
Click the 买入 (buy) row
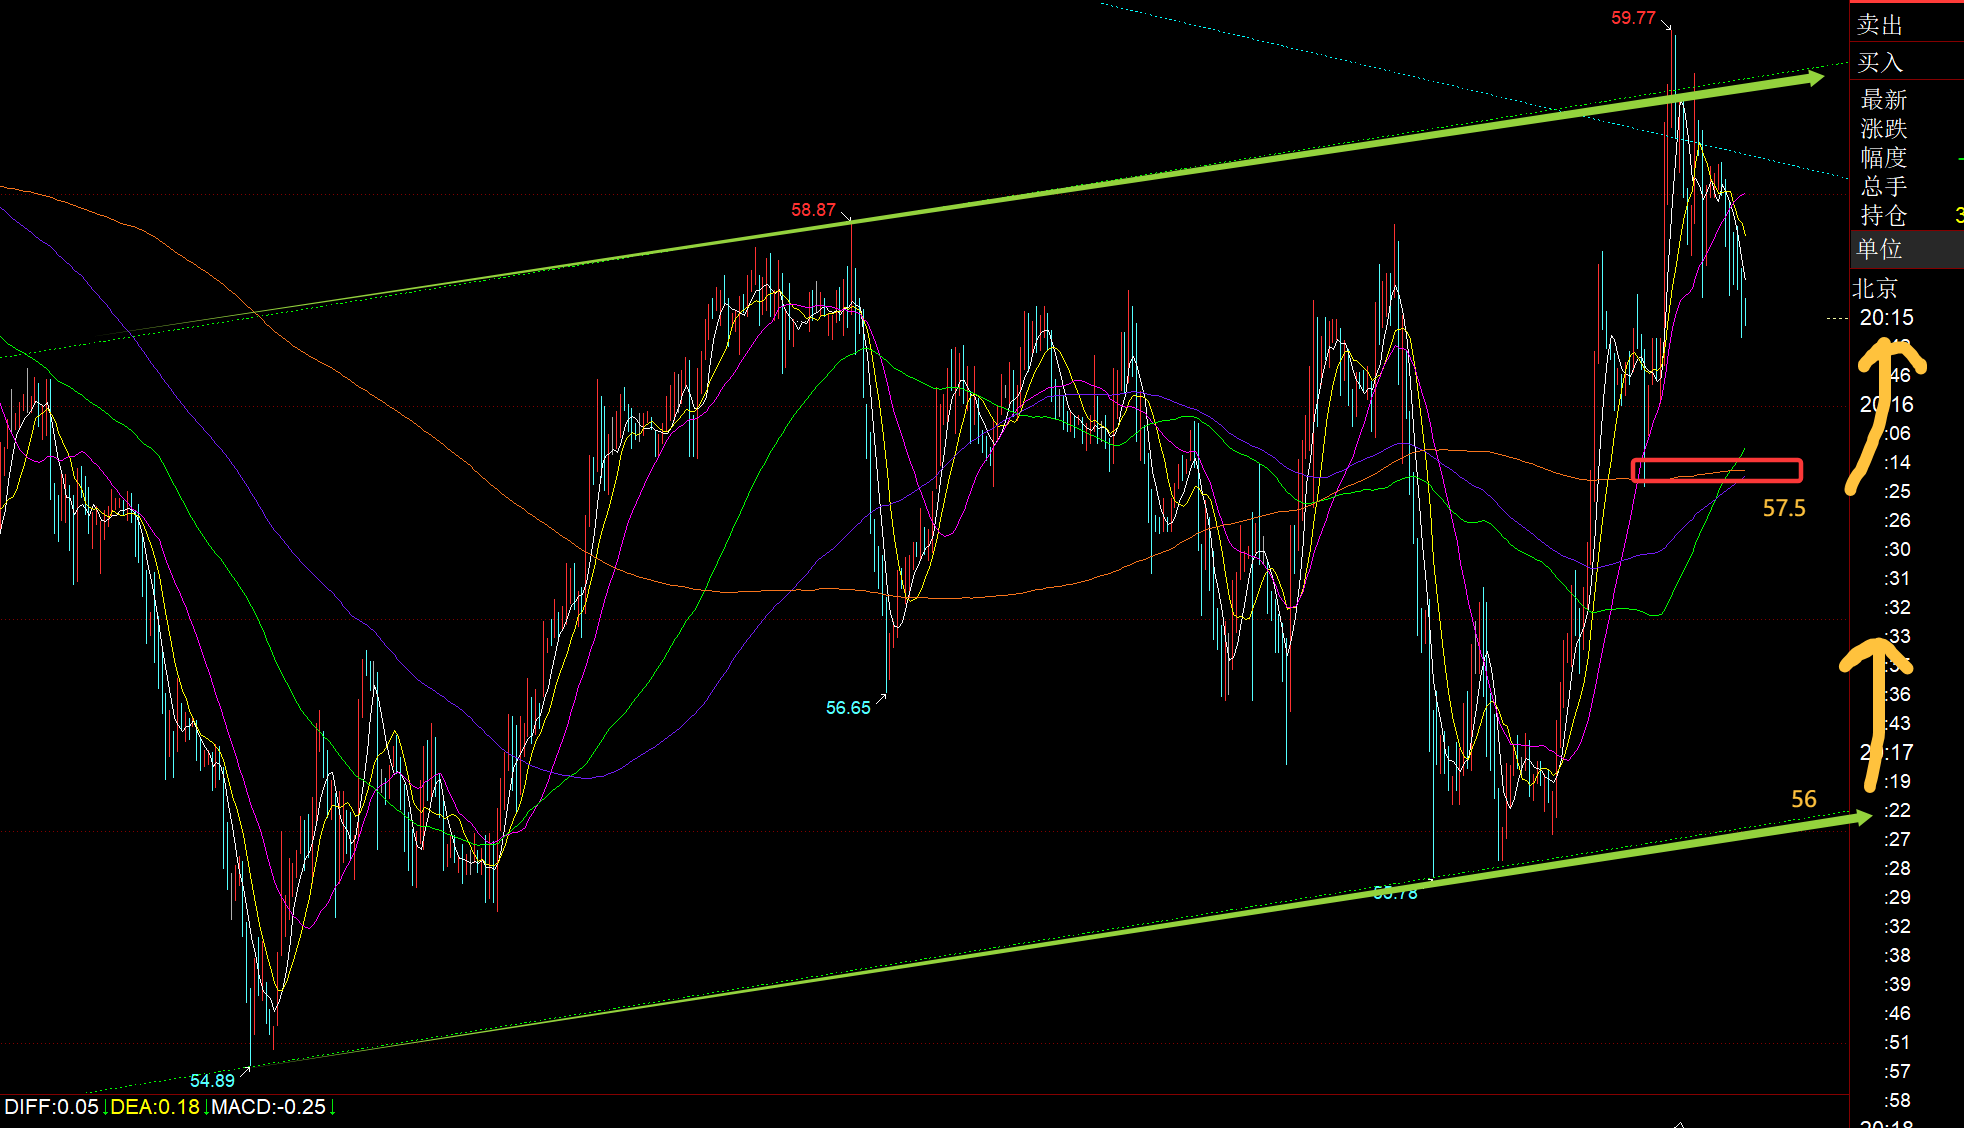1880,62
